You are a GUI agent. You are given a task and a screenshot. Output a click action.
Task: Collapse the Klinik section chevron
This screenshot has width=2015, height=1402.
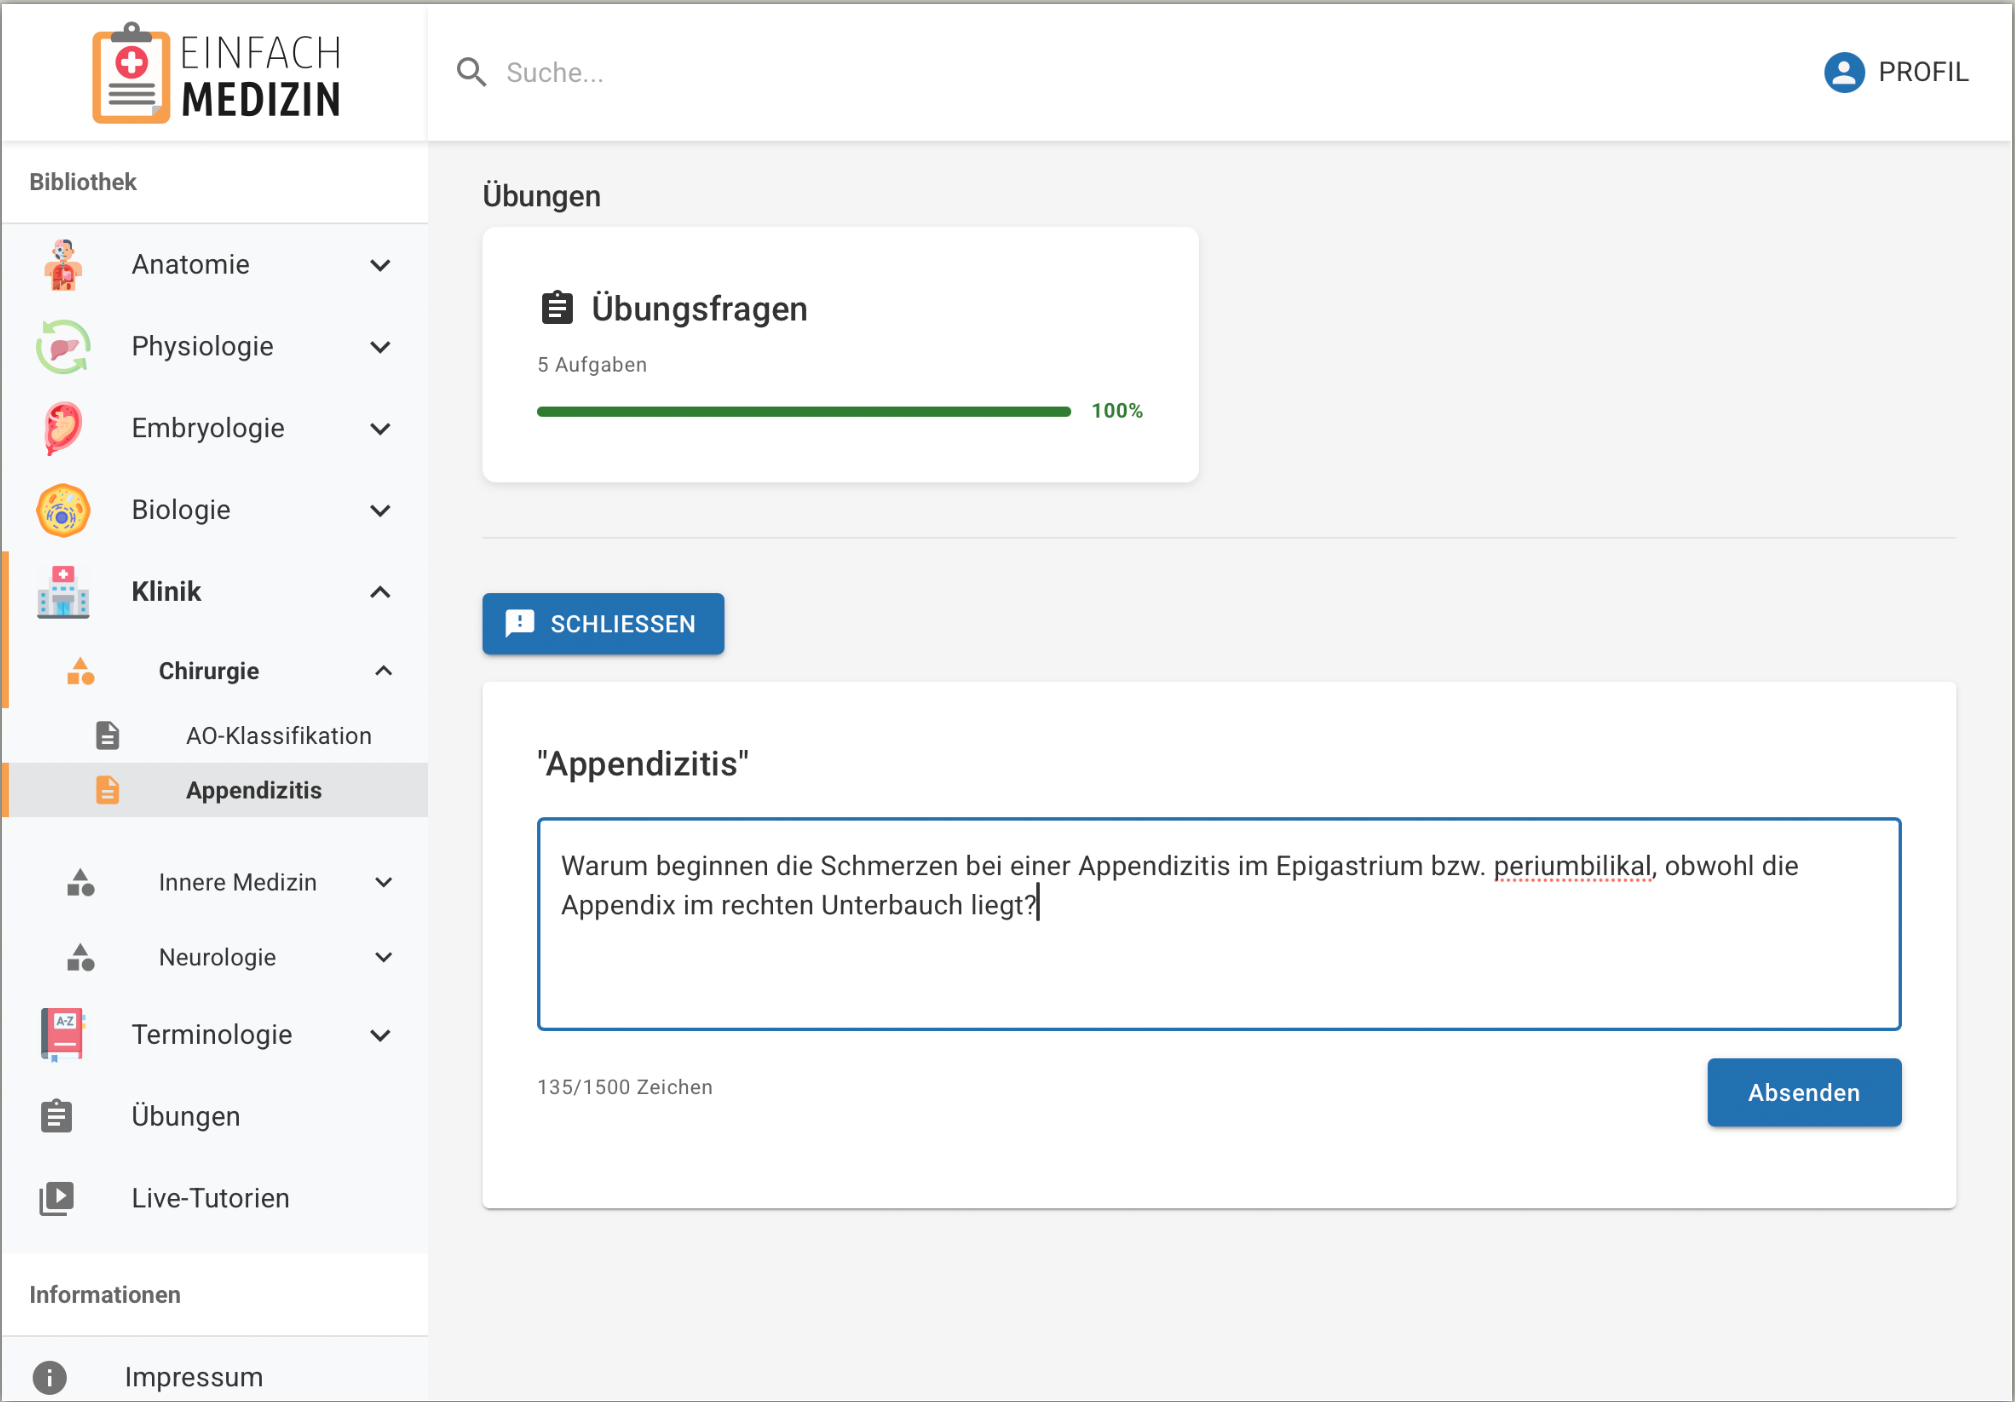[x=380, y=592]
